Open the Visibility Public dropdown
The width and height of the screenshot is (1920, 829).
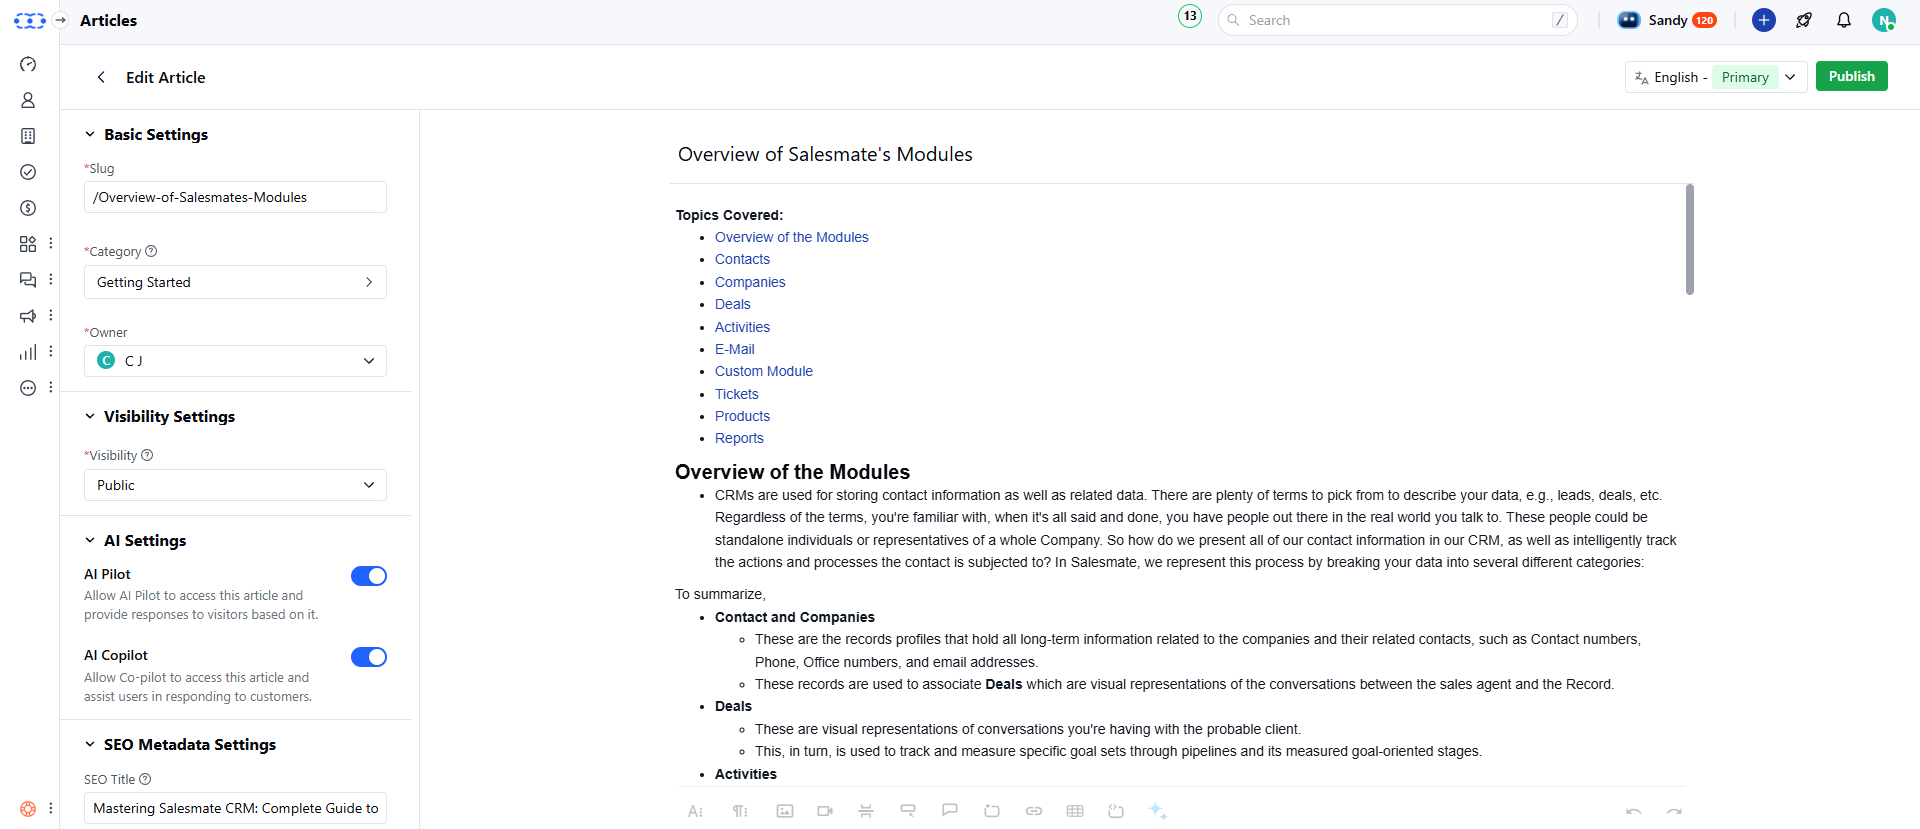235,485
